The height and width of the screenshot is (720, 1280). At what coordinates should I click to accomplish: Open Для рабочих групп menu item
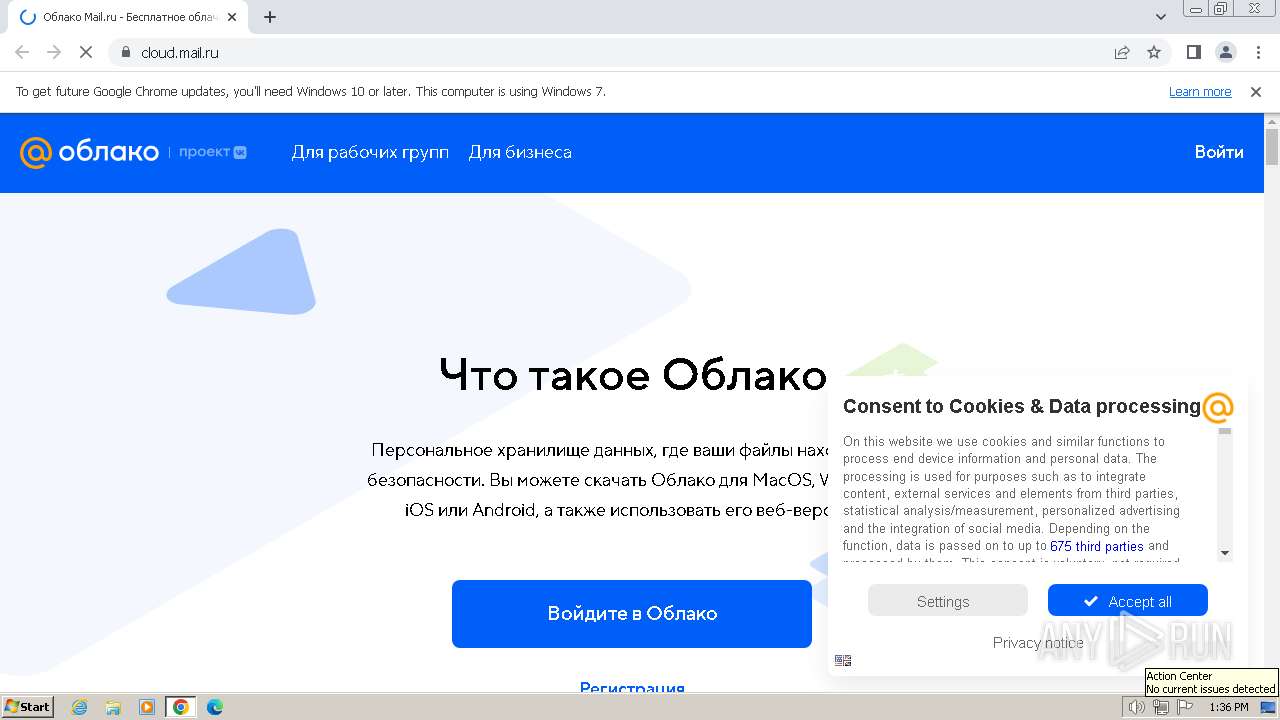[370, 152]
